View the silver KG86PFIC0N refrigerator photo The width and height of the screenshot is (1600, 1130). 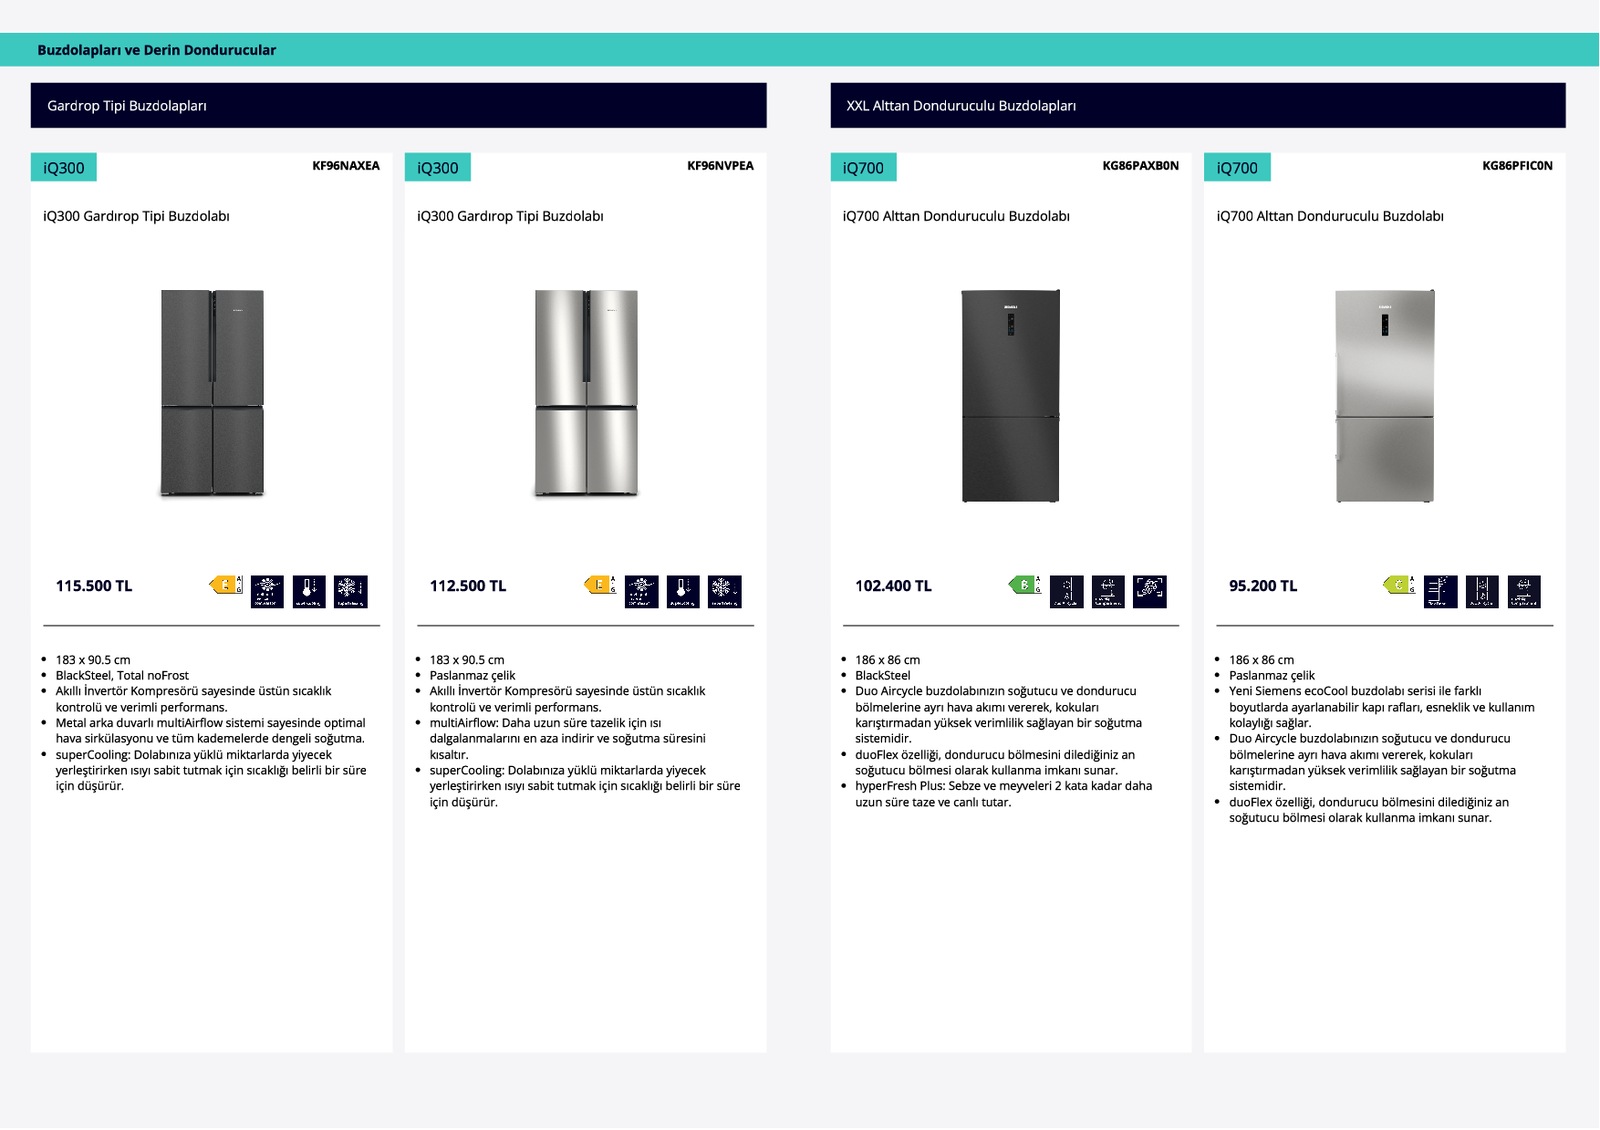1385,396
